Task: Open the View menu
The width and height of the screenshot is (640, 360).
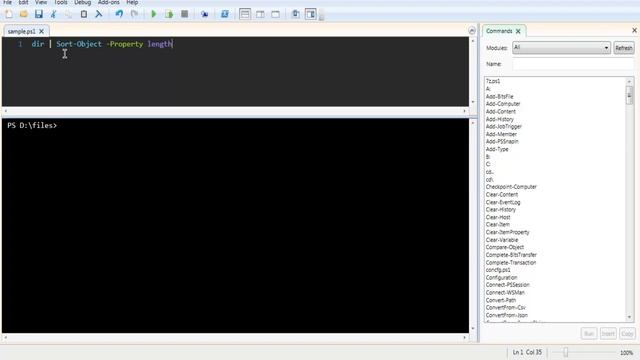Action: 41,2
